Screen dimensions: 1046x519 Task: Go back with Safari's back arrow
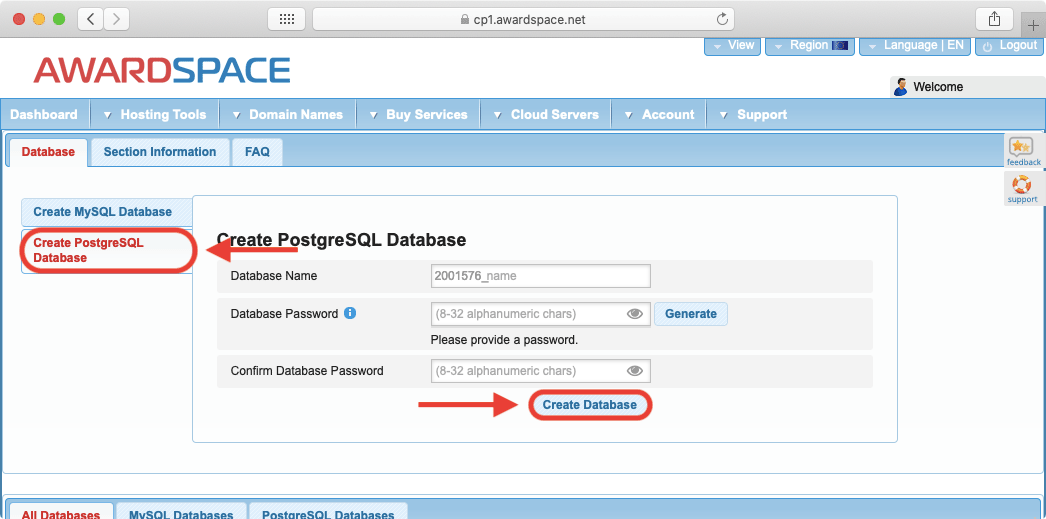click(x=90, y=19)
